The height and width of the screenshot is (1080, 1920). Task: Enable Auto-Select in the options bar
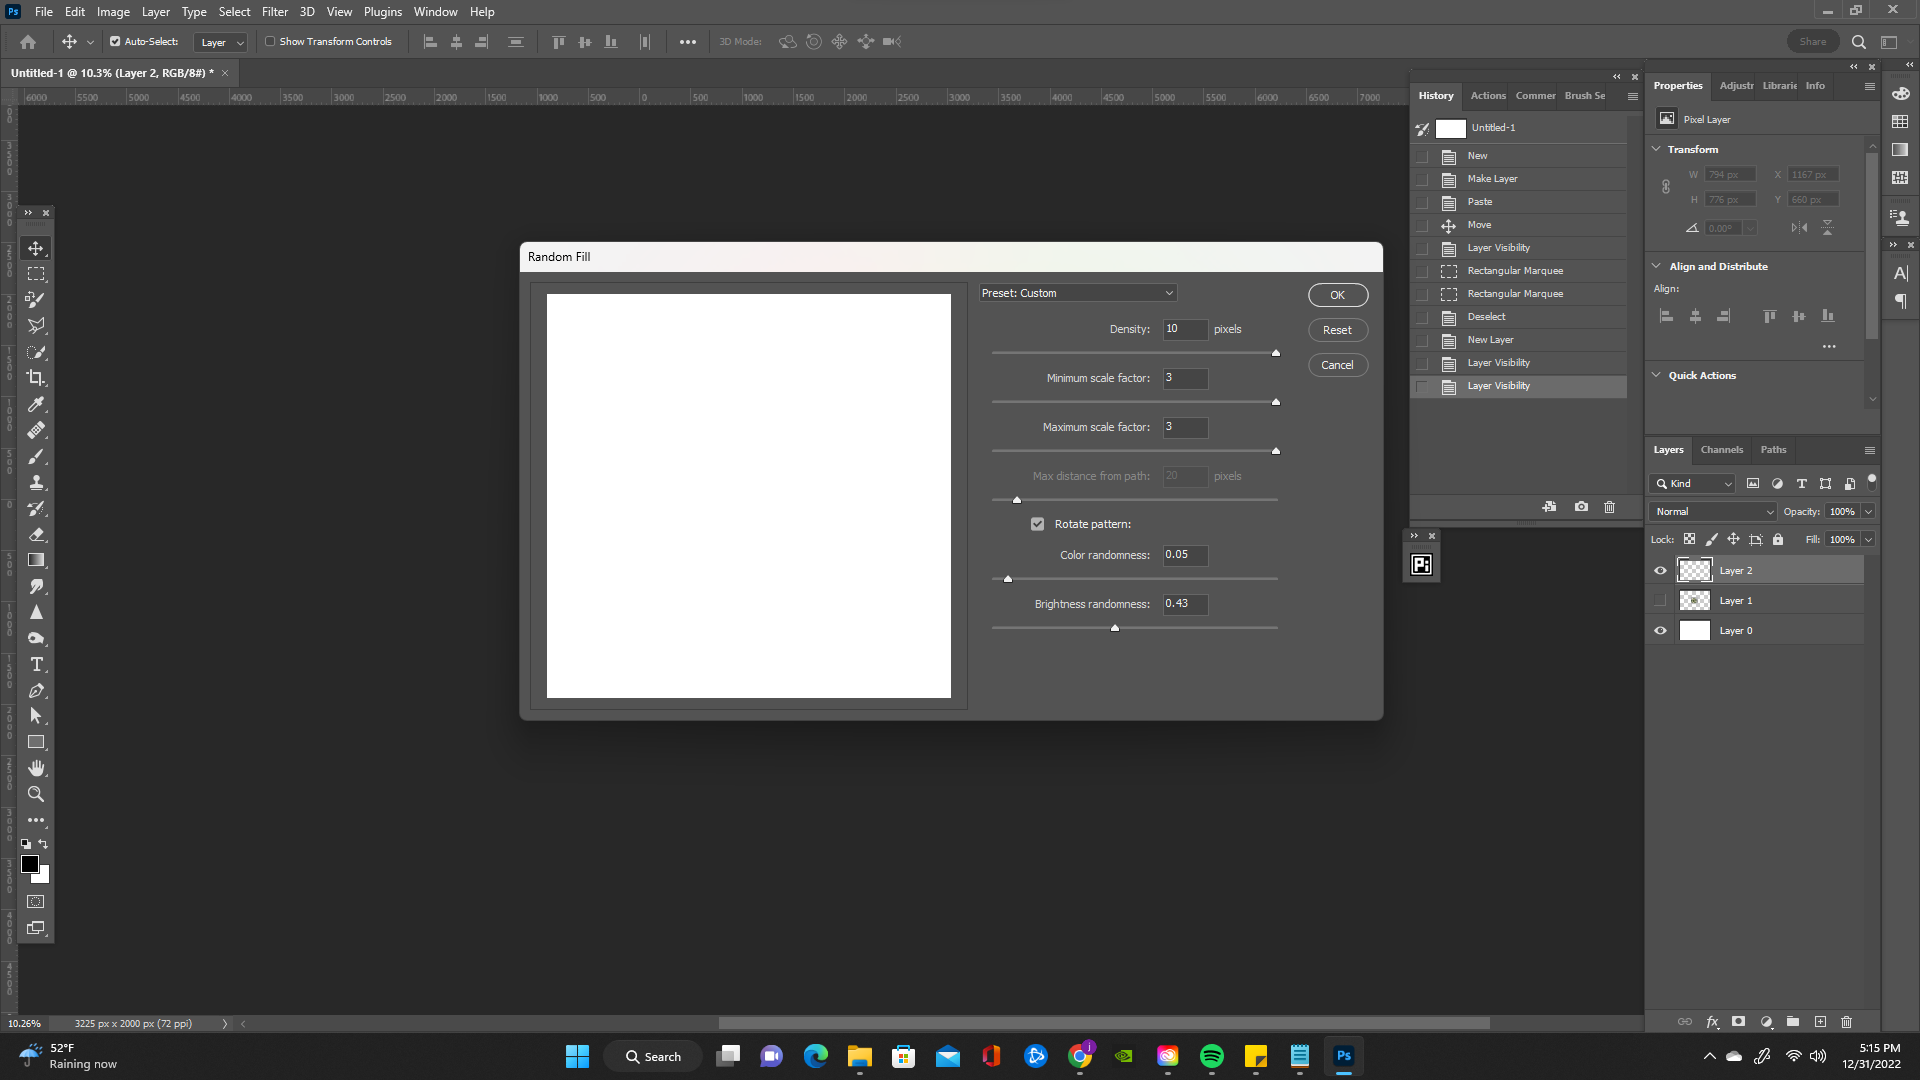click(x=115, y=41)
